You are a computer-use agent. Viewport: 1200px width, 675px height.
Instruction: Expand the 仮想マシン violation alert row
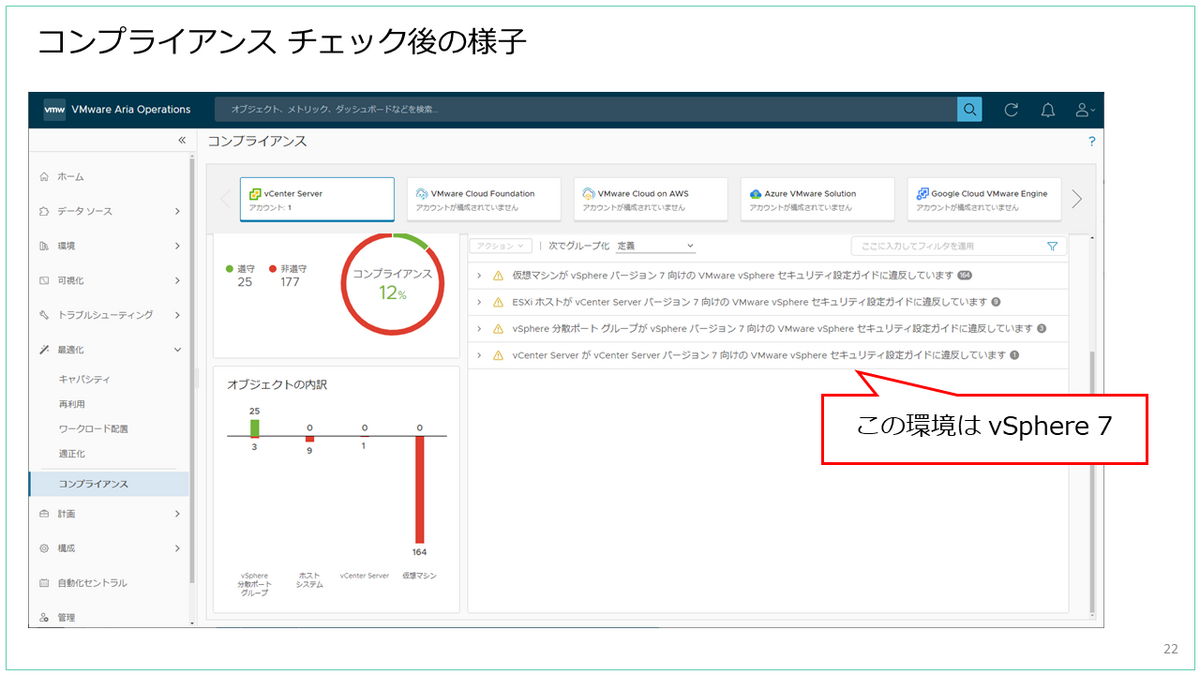click(479, 275)
